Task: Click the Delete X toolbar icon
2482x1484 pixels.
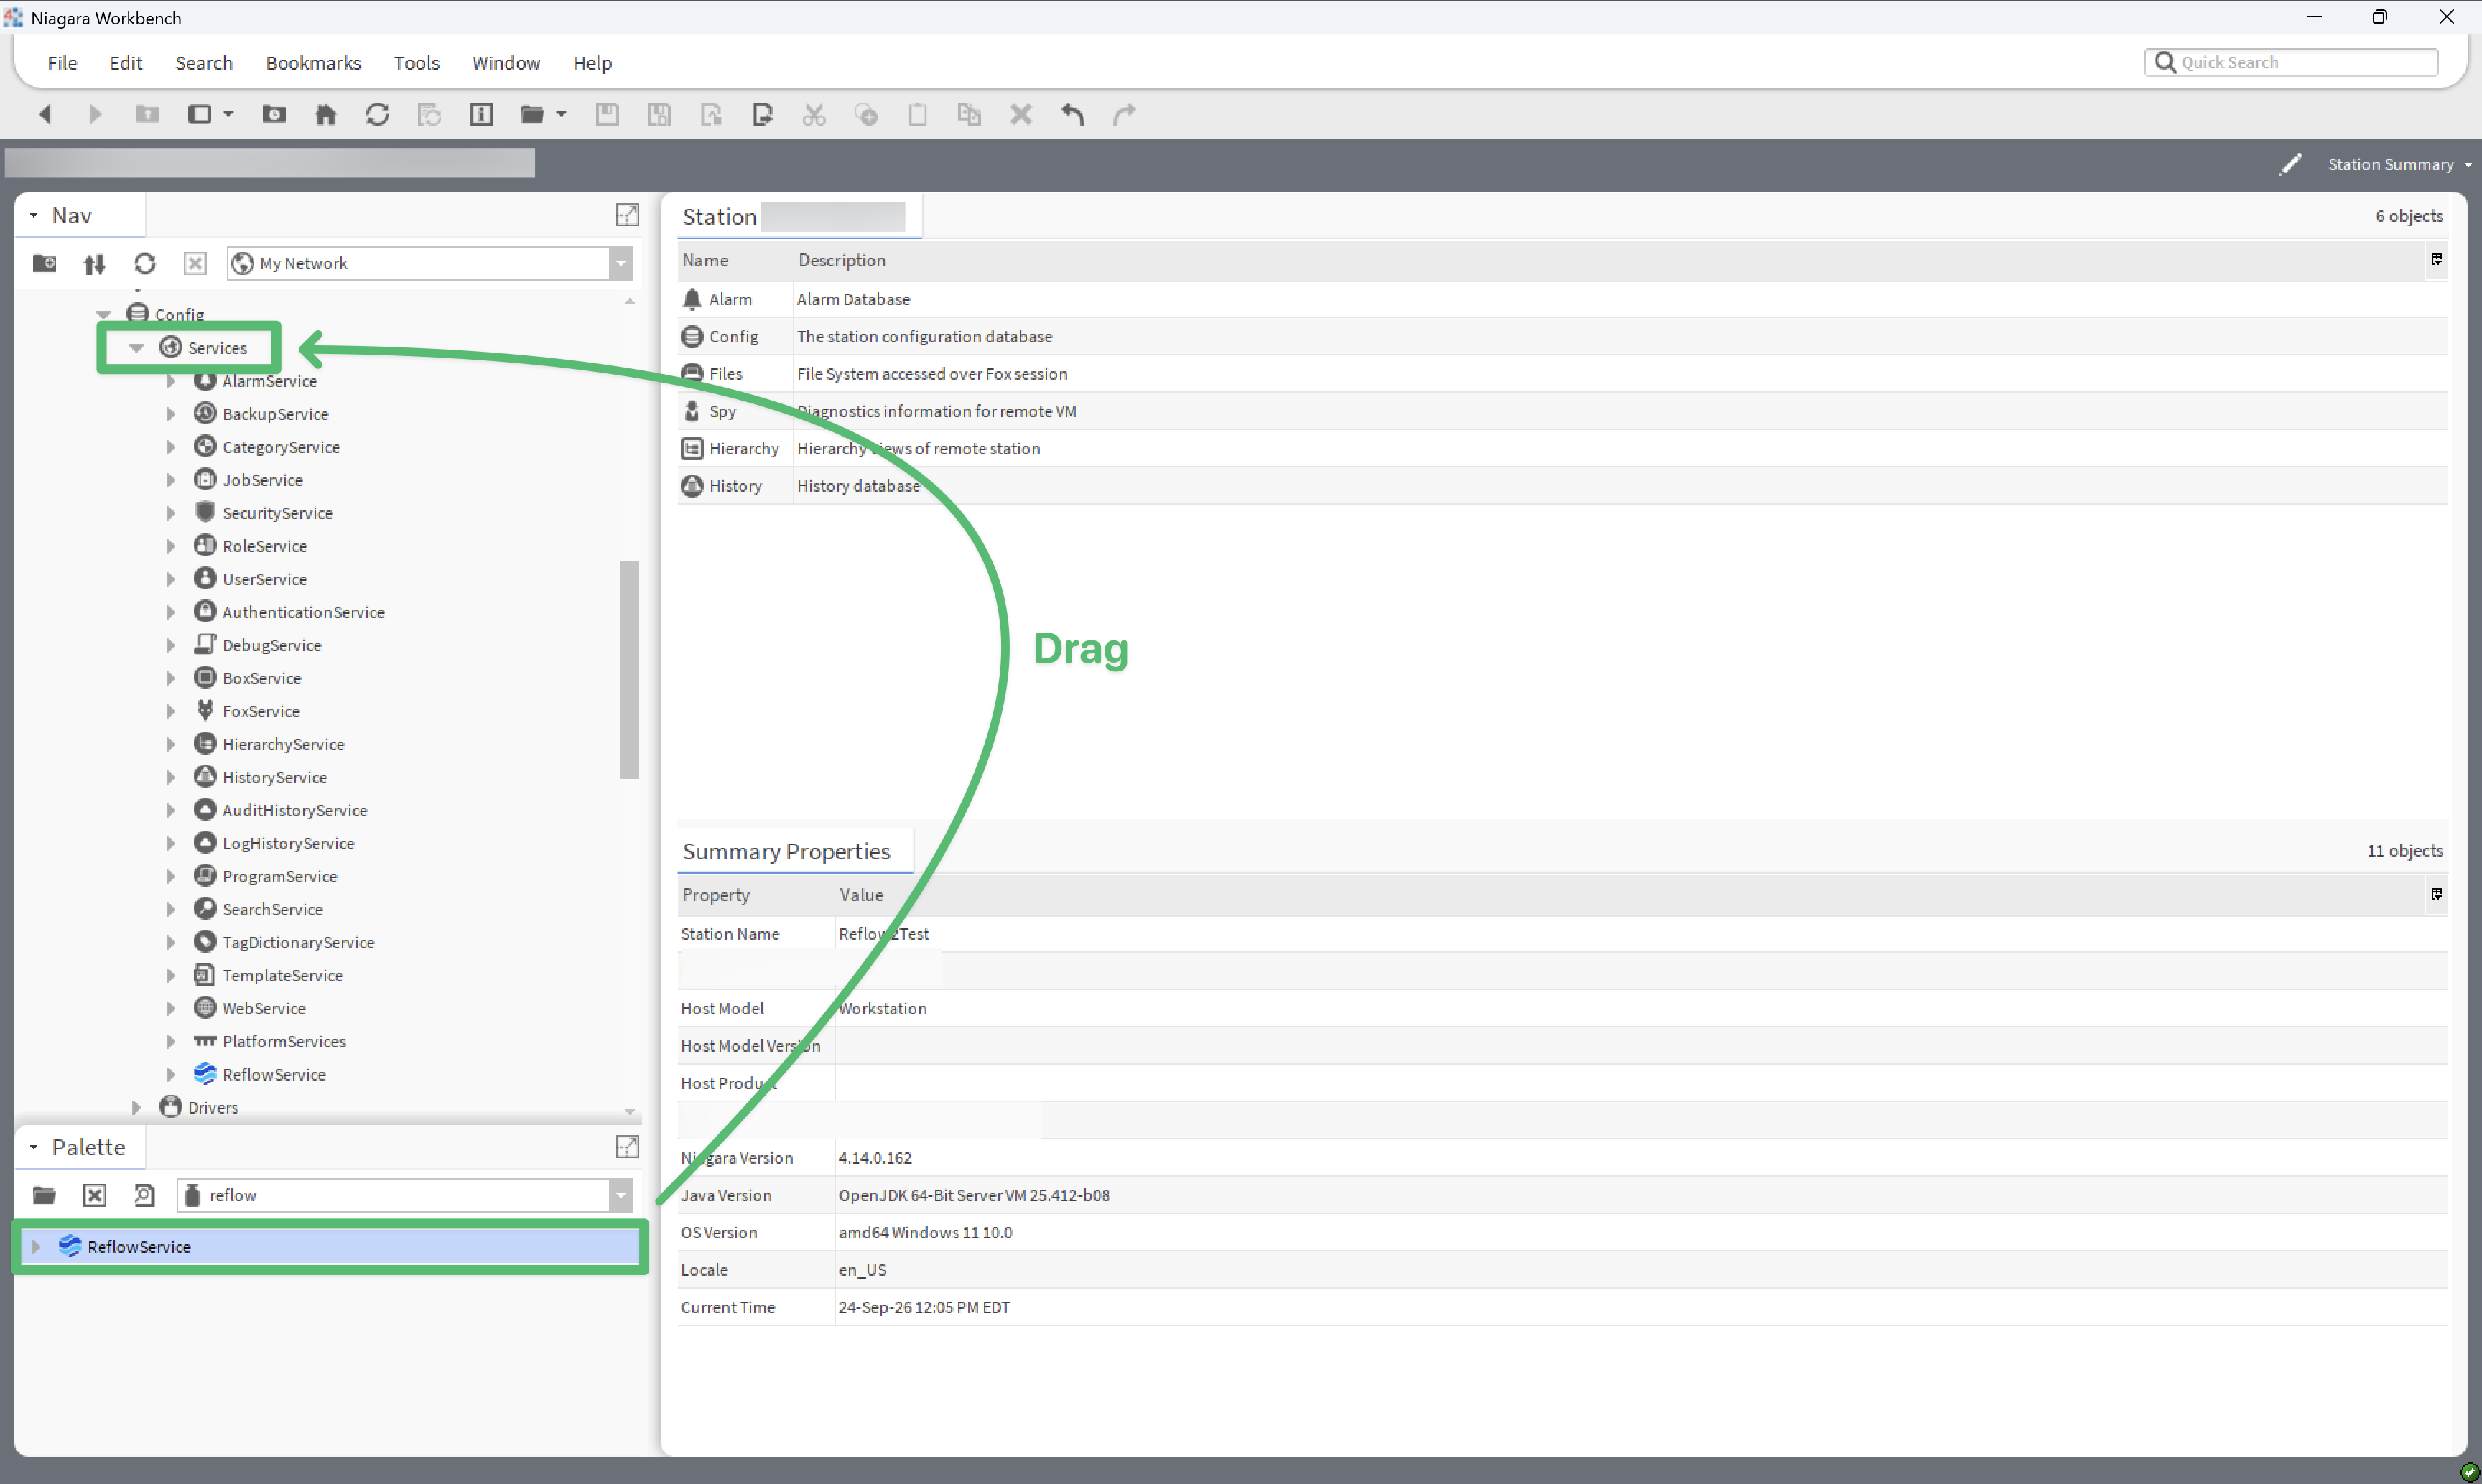Action: click(1020, 114)
